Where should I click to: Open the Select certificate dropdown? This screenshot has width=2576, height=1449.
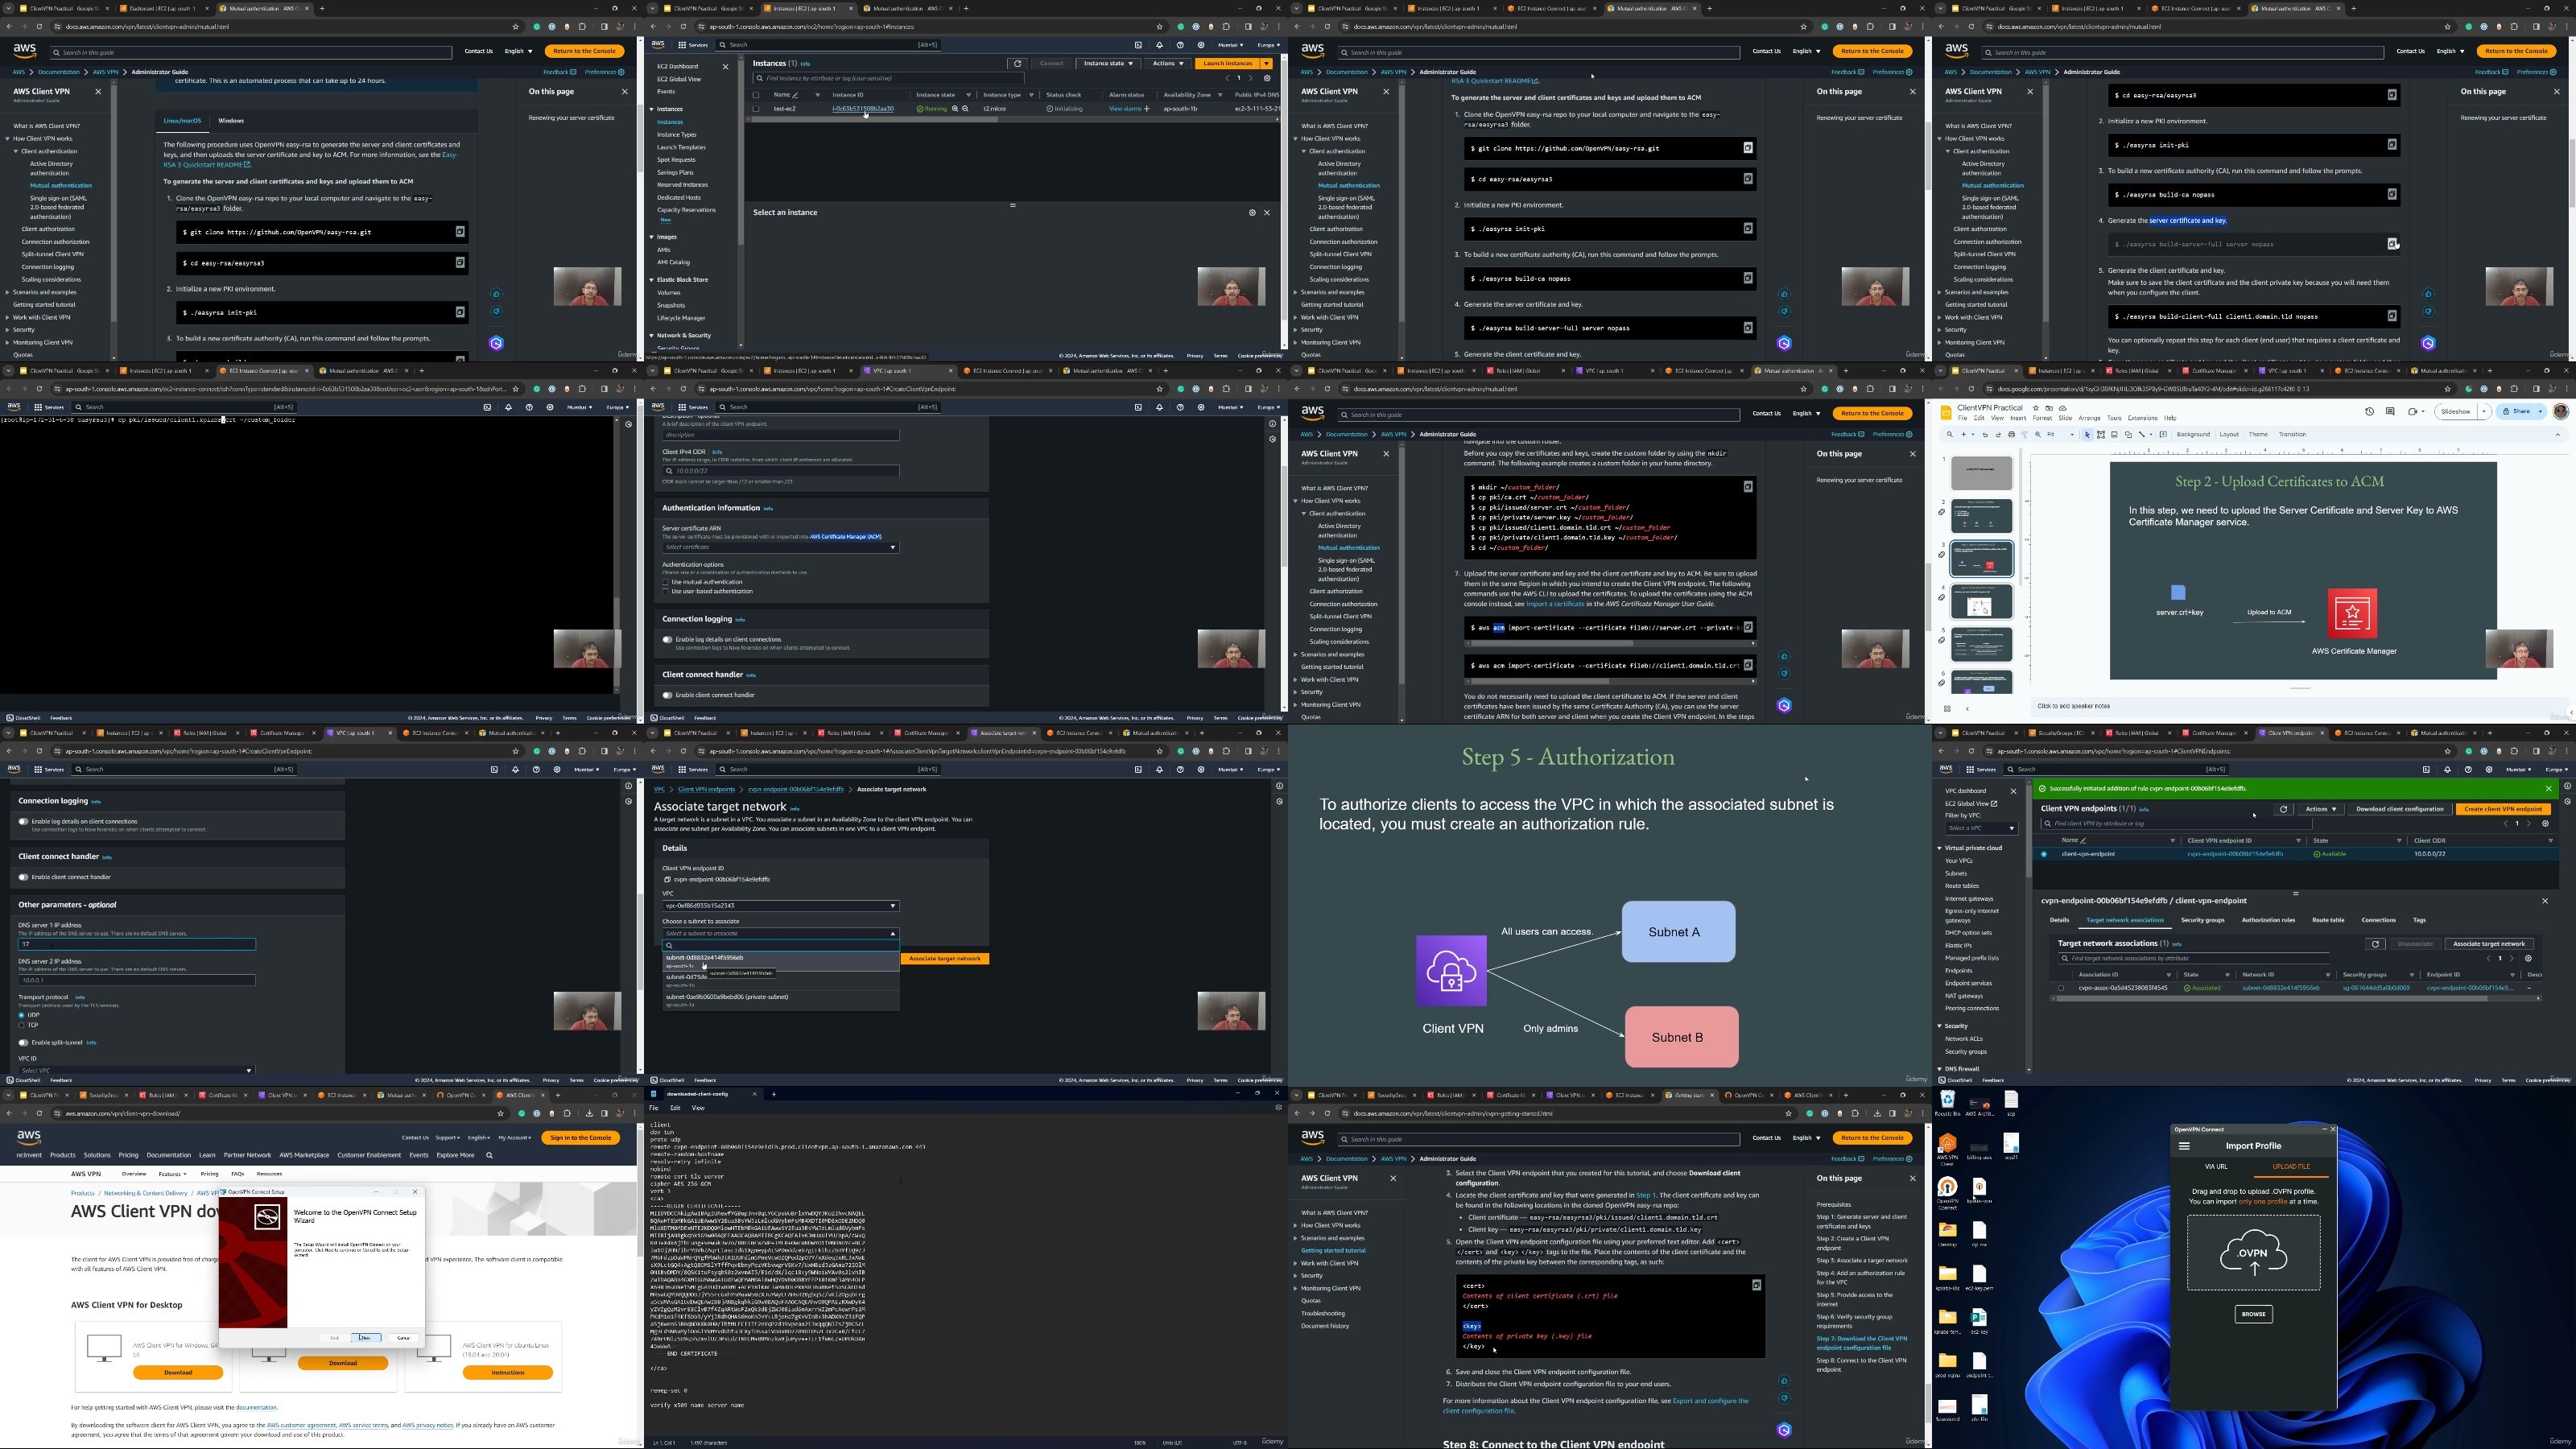[780, 547]
